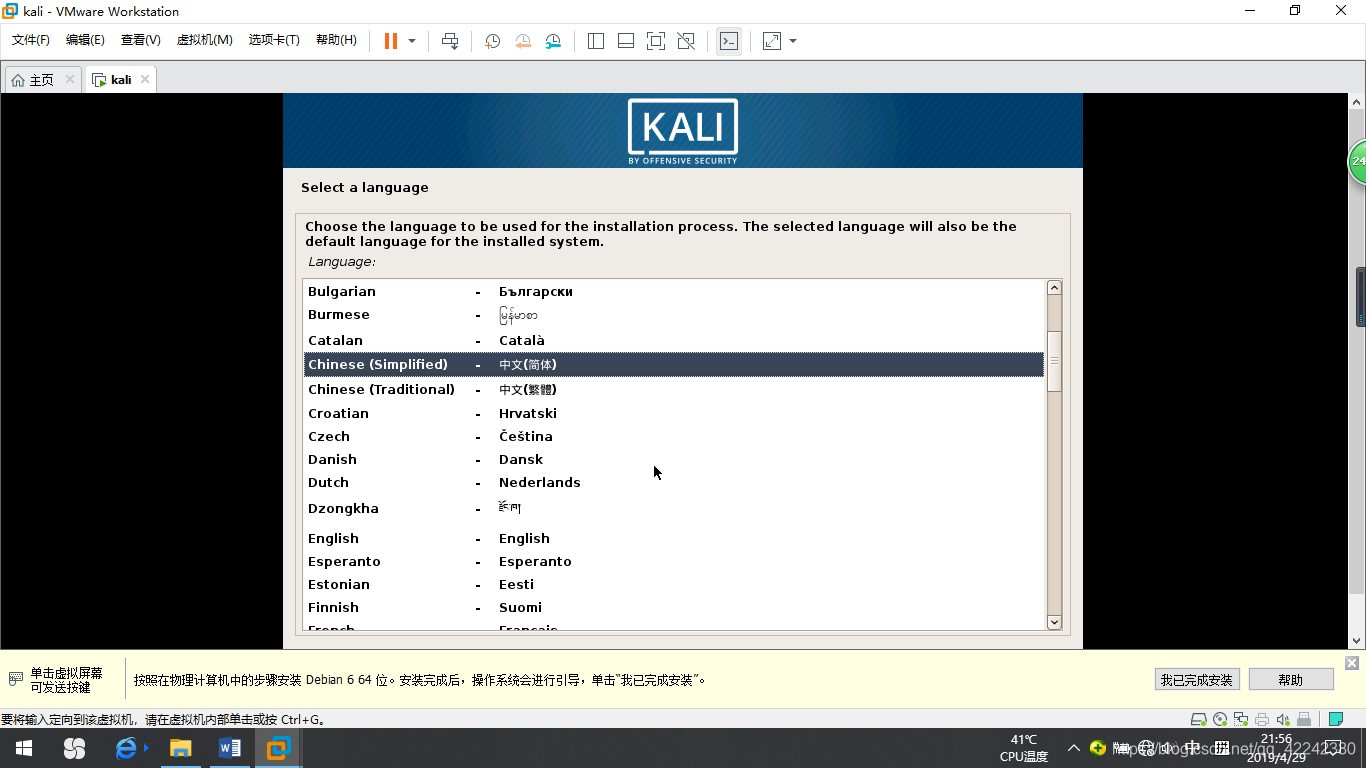The image size is (1366, 768).
Task: Close the 主页 tab
Action: [x=69, y=79]
